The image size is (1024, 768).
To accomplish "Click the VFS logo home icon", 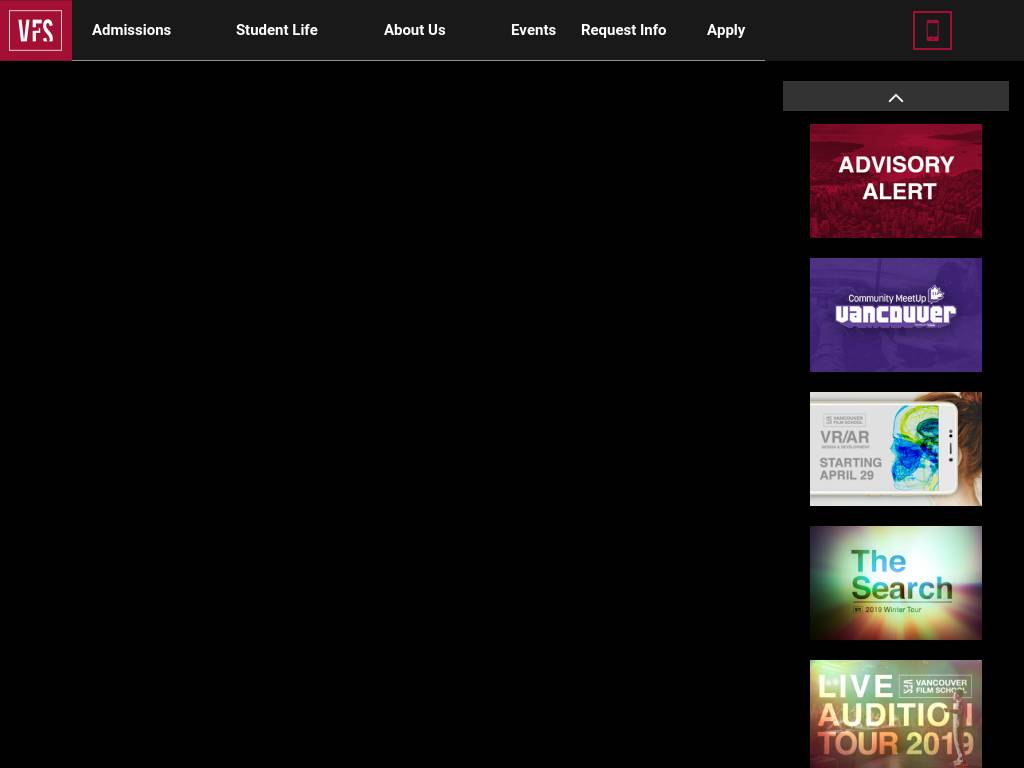I will pyautogui.click(x=36, y=30).
